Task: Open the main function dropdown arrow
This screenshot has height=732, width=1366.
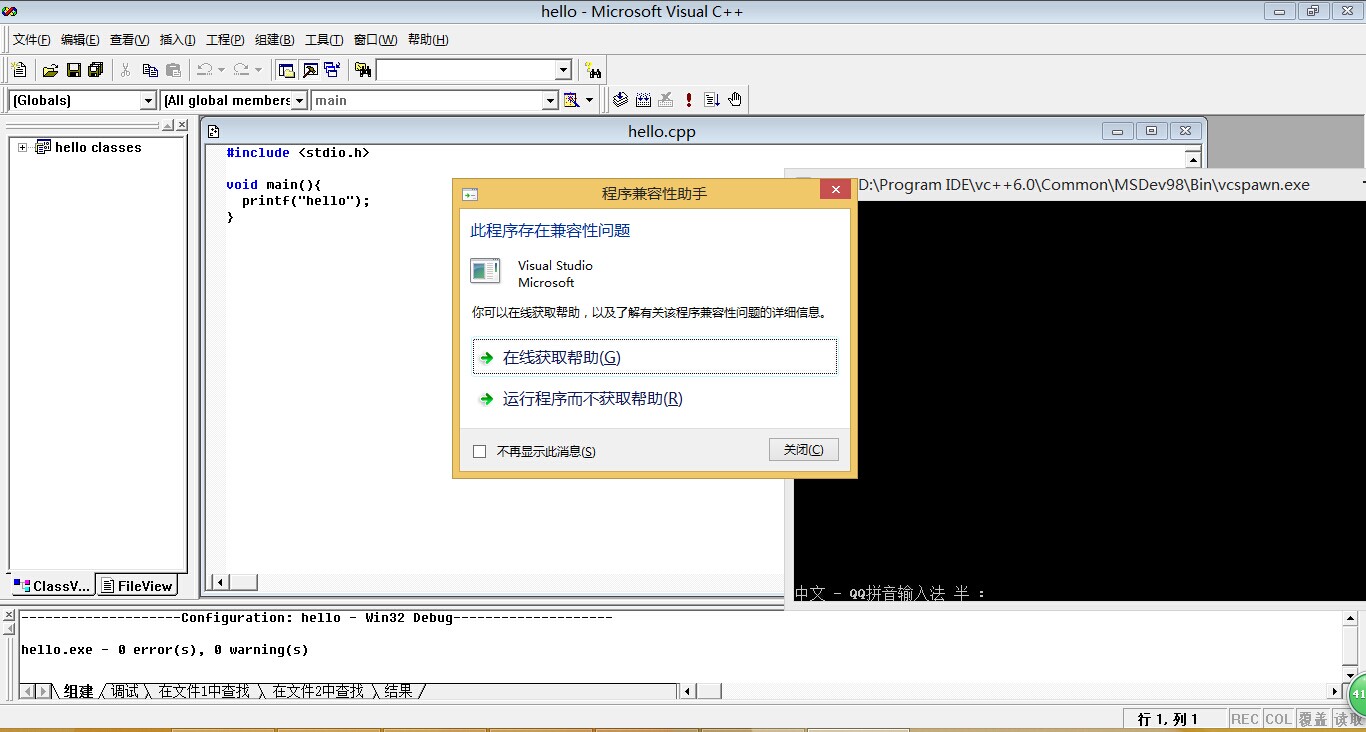Action: (550, 100)
